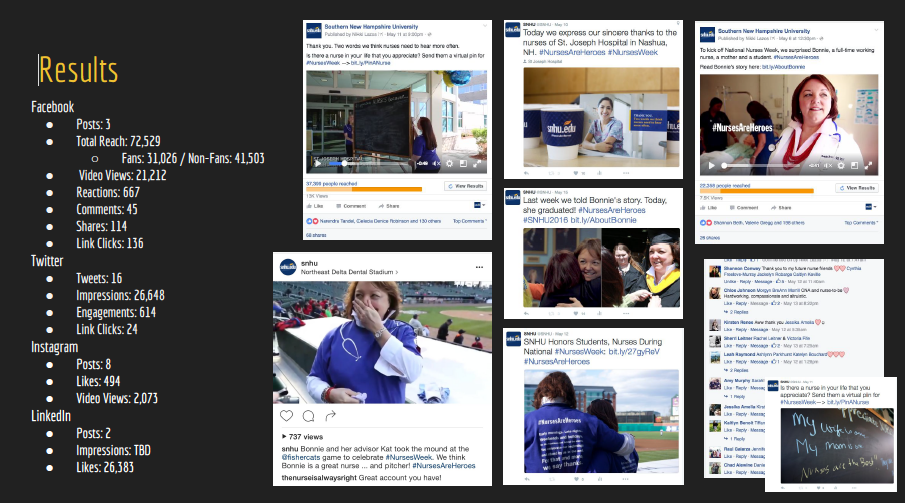Expand Top Comments dropdown under blackboard post
Viewport: 905px width, 503px height.
(469, 221)
